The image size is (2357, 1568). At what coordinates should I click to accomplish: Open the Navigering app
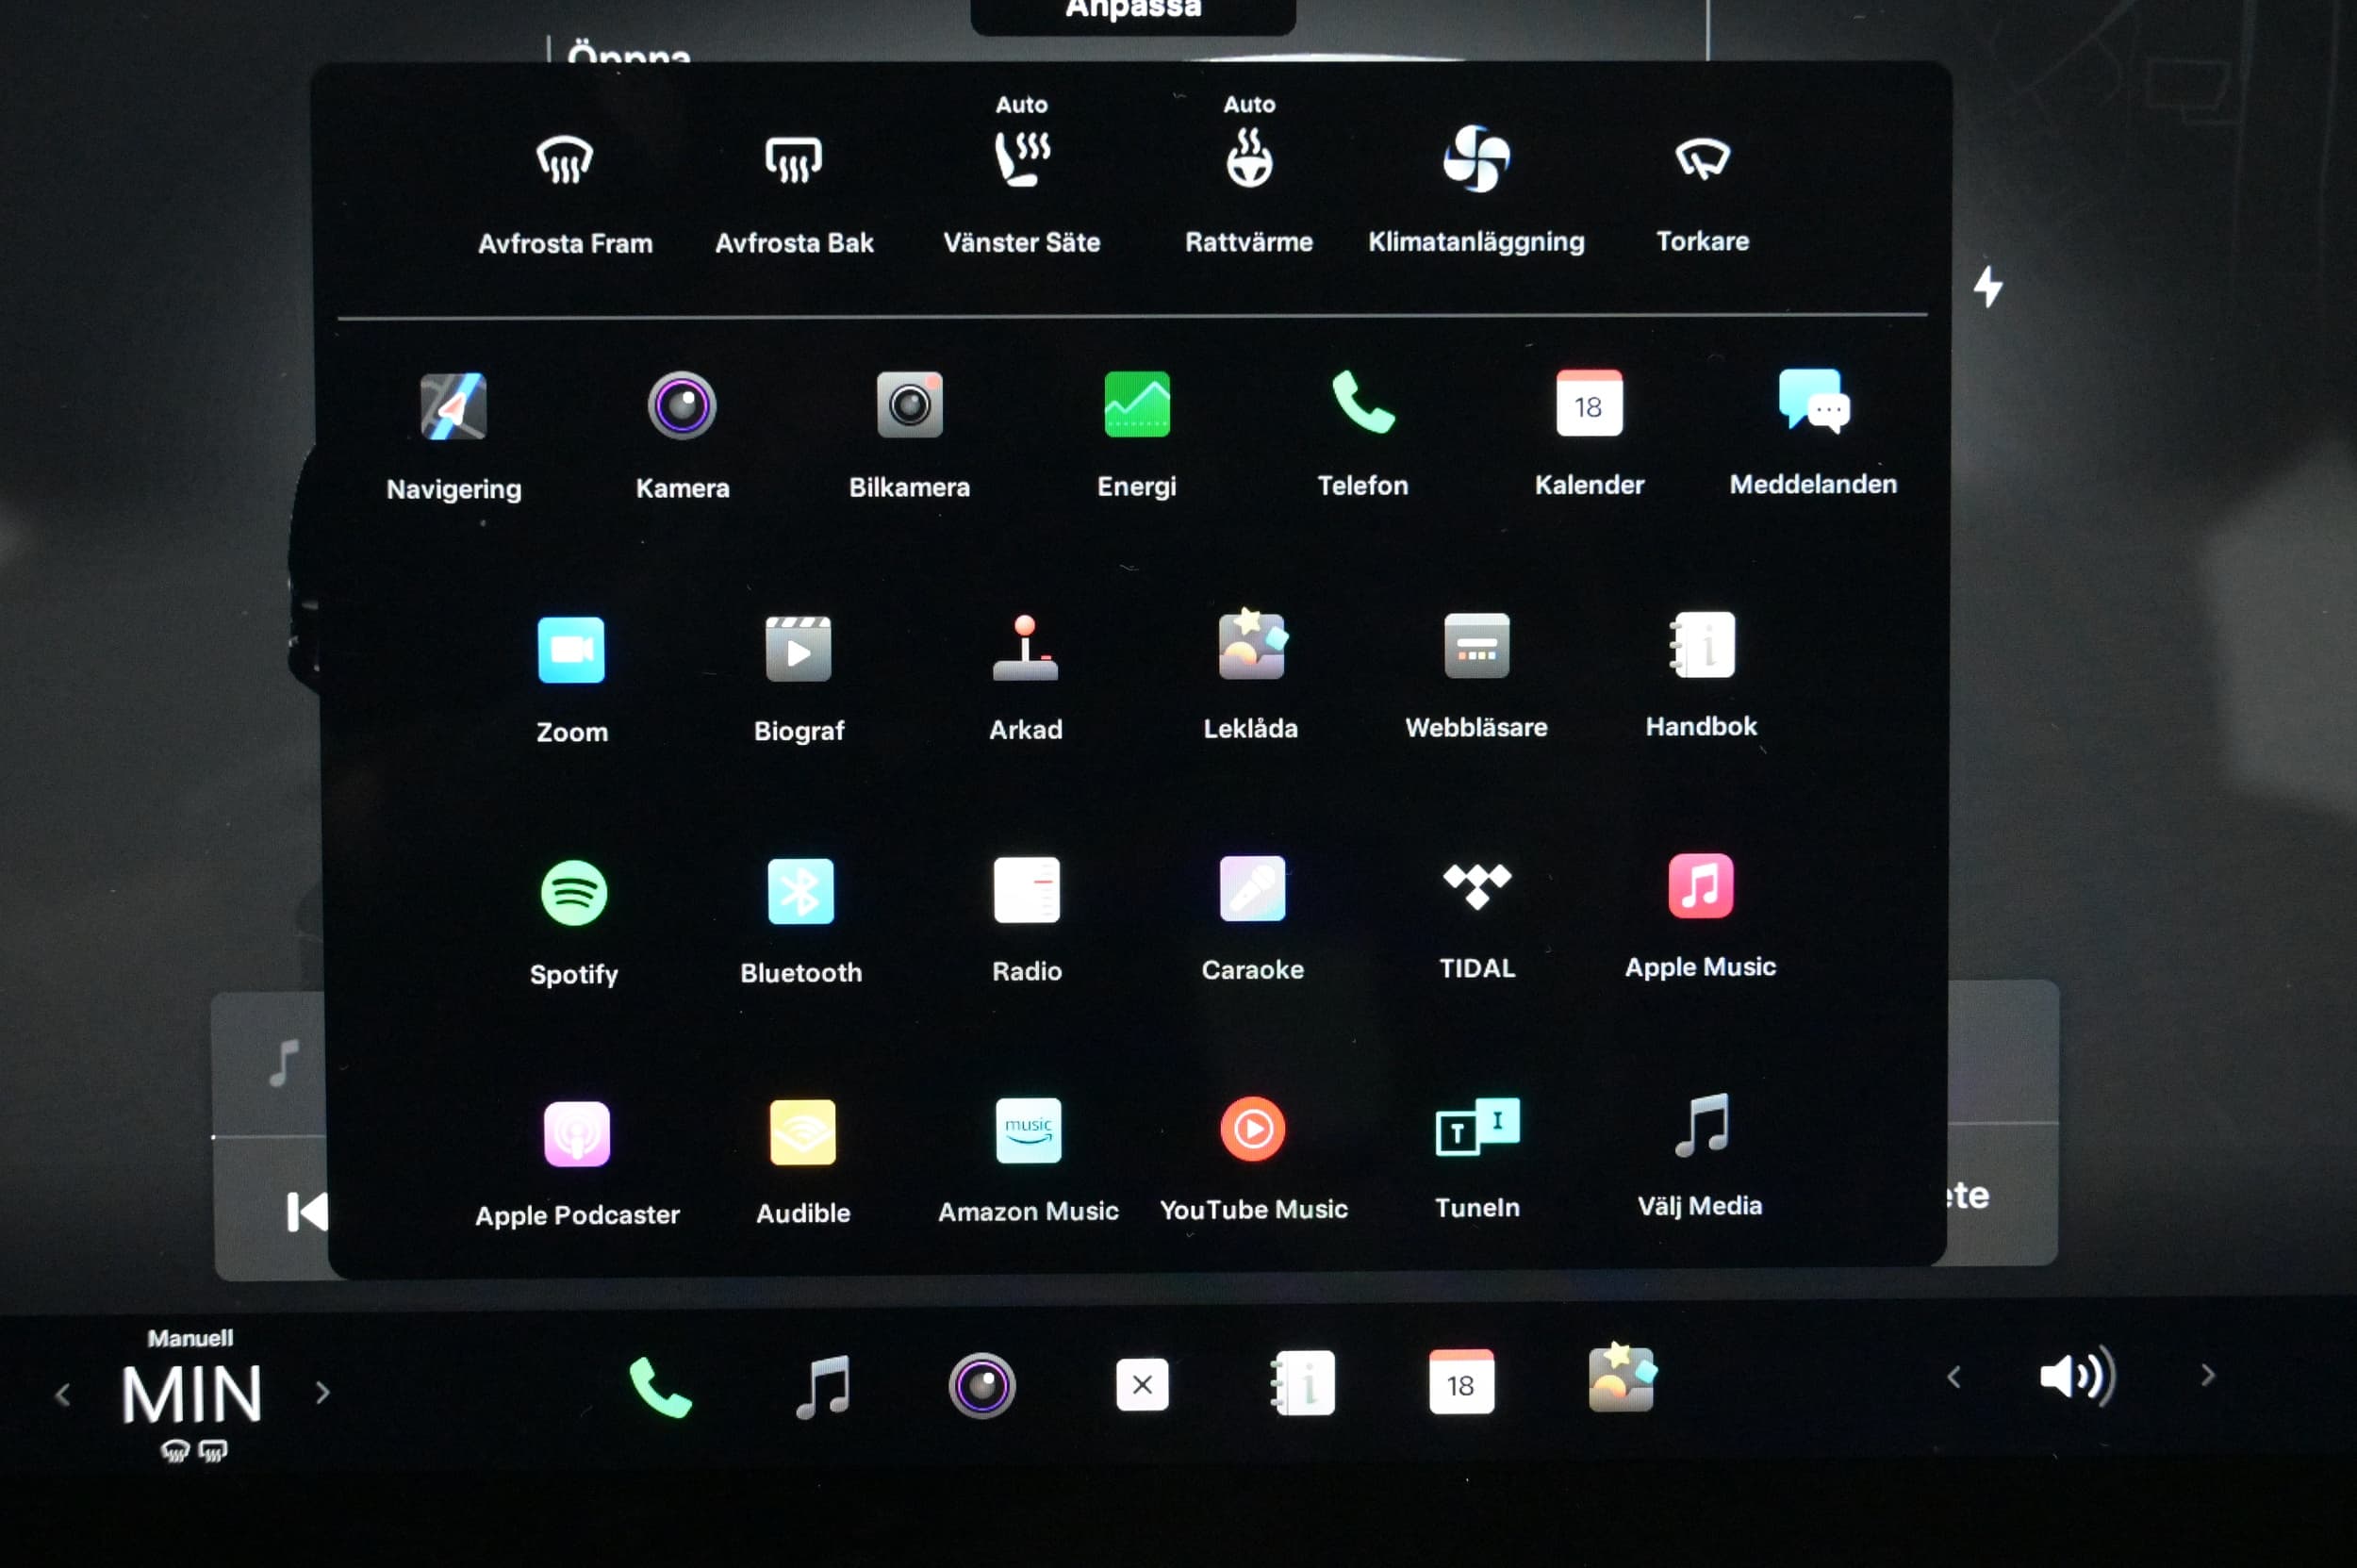click(x=454, y=407)
